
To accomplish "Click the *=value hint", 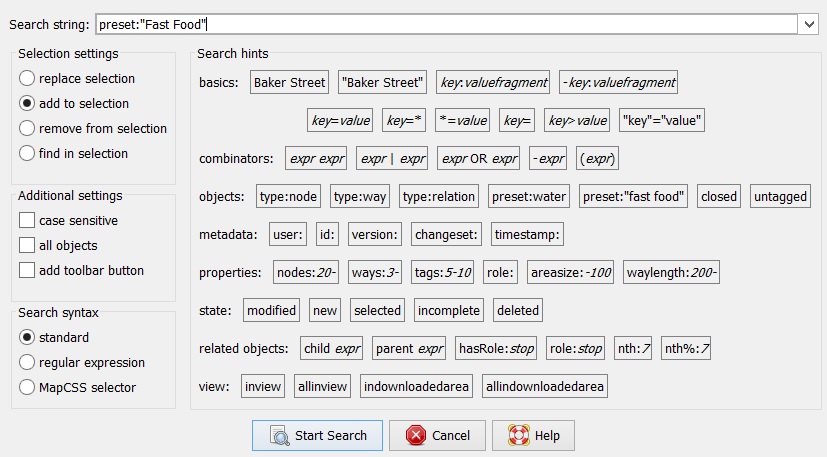I will tap(463, 120).
